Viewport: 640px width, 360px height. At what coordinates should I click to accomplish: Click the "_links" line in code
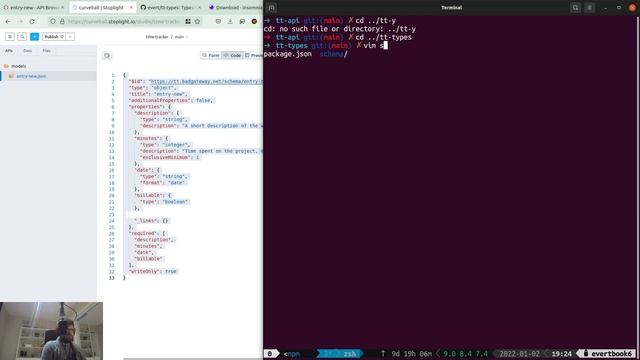151,221
